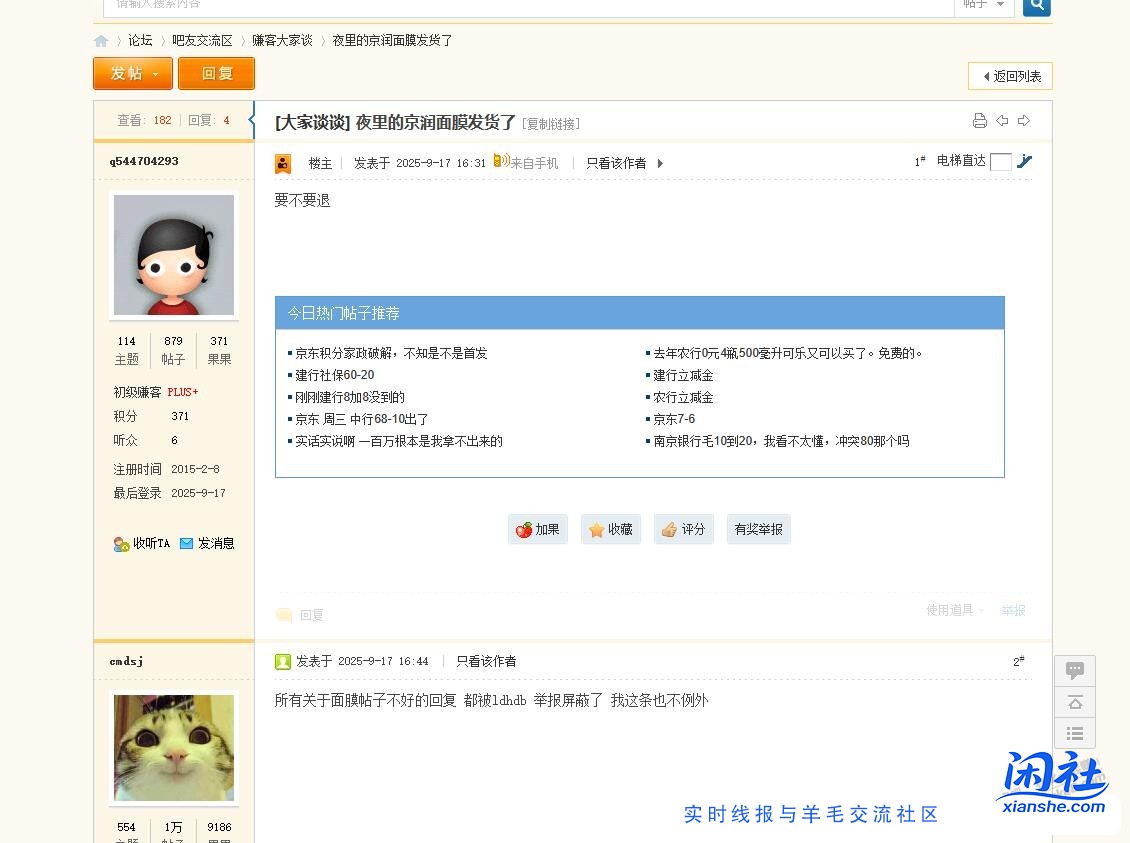
Task: Click the 发消息 envelope icon
Action: 186,543
